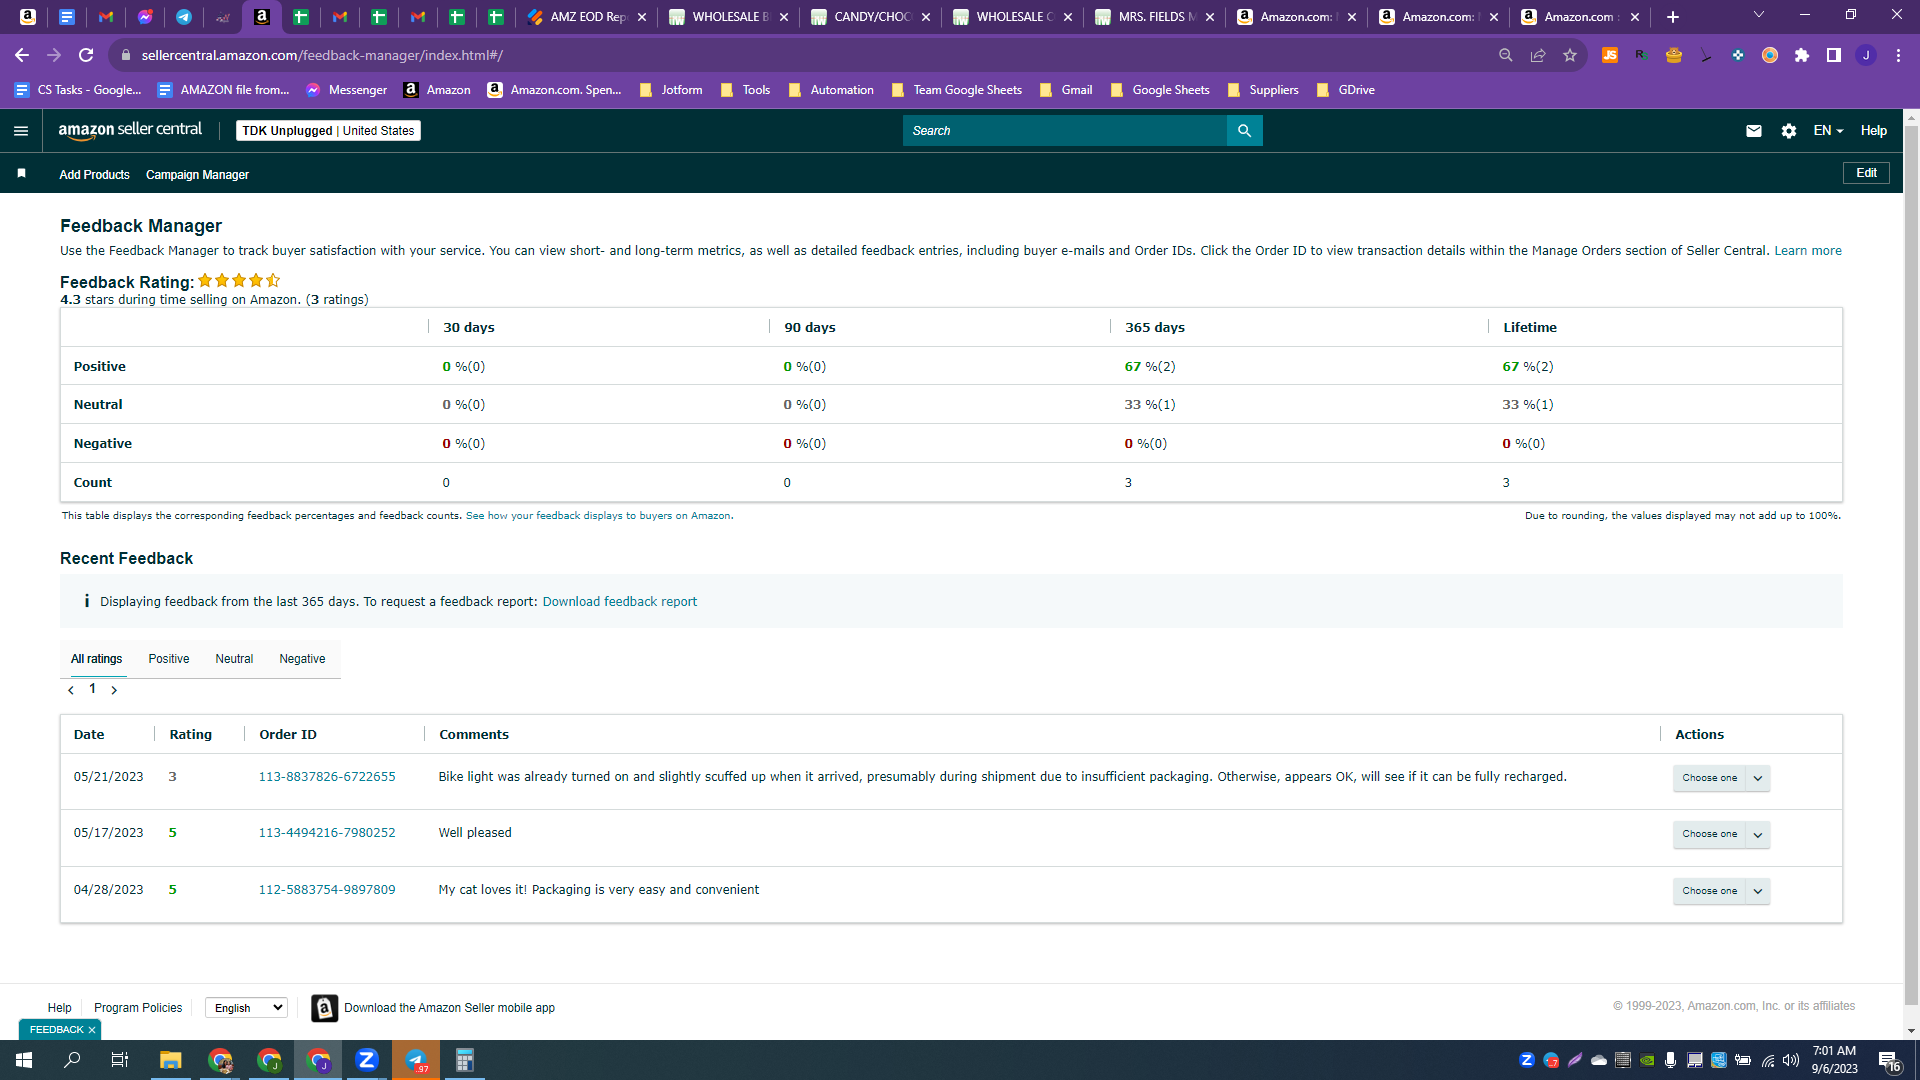
Task: Open Telegram from the taskbar
Action: (416, 1060)
